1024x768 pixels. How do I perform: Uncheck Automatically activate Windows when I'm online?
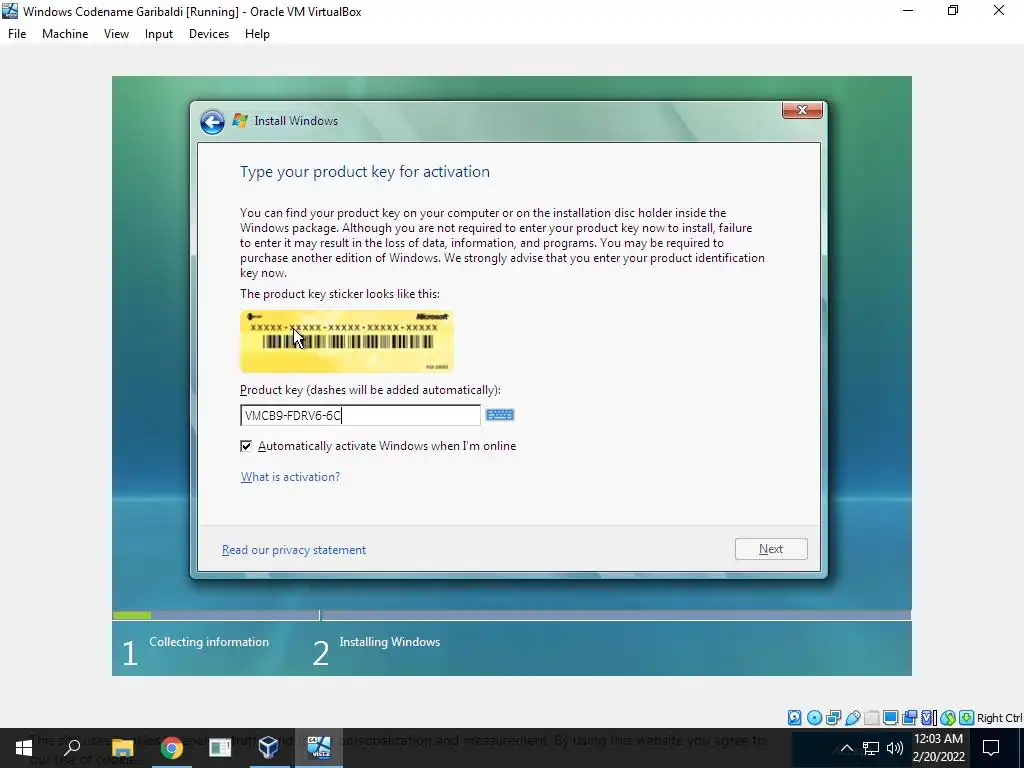(246, 446)
